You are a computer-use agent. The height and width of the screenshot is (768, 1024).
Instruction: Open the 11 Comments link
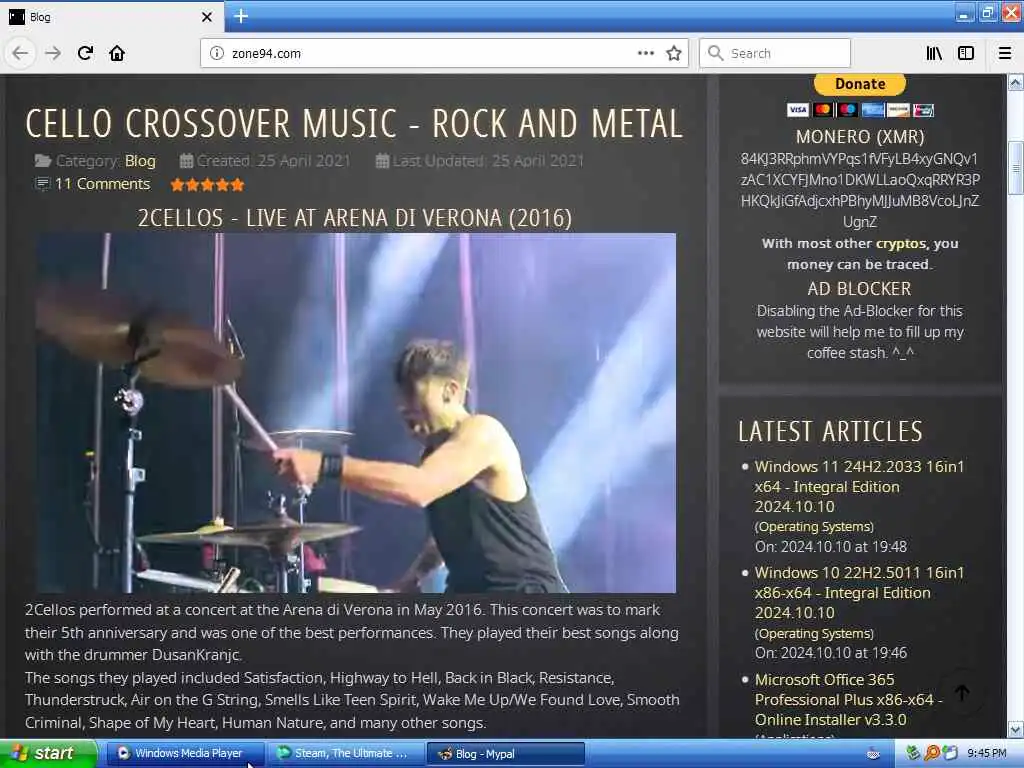pyautogui.click(x=102, y=184)
